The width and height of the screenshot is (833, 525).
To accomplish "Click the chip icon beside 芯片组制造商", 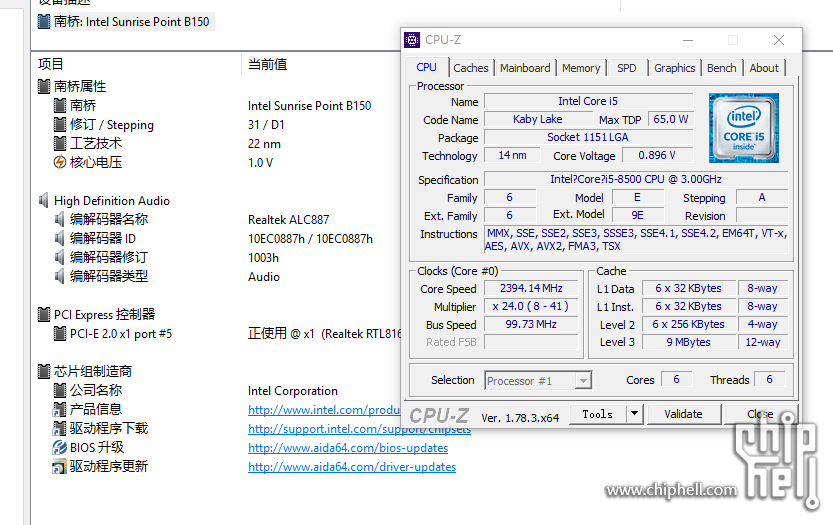I will [x=44, y=371].
